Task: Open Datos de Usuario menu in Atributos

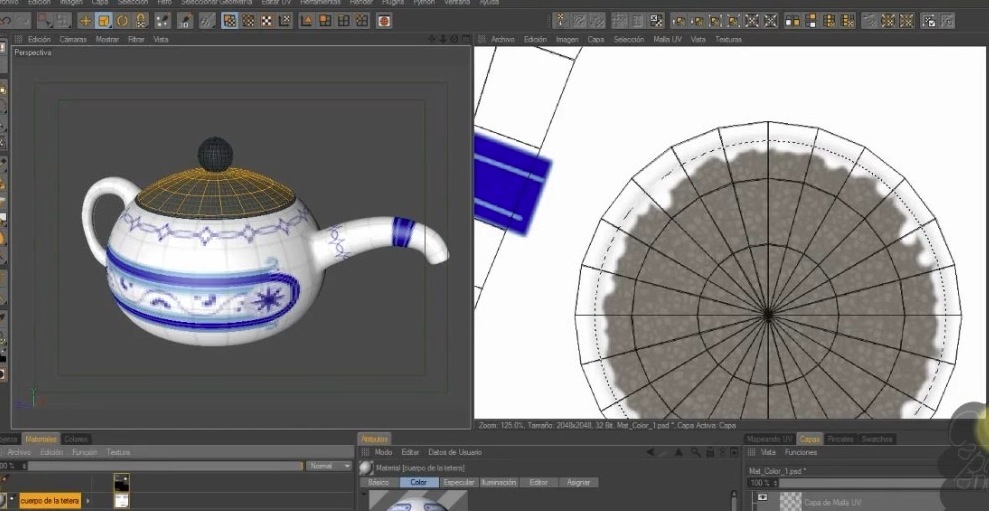Action: coord(455,452)
